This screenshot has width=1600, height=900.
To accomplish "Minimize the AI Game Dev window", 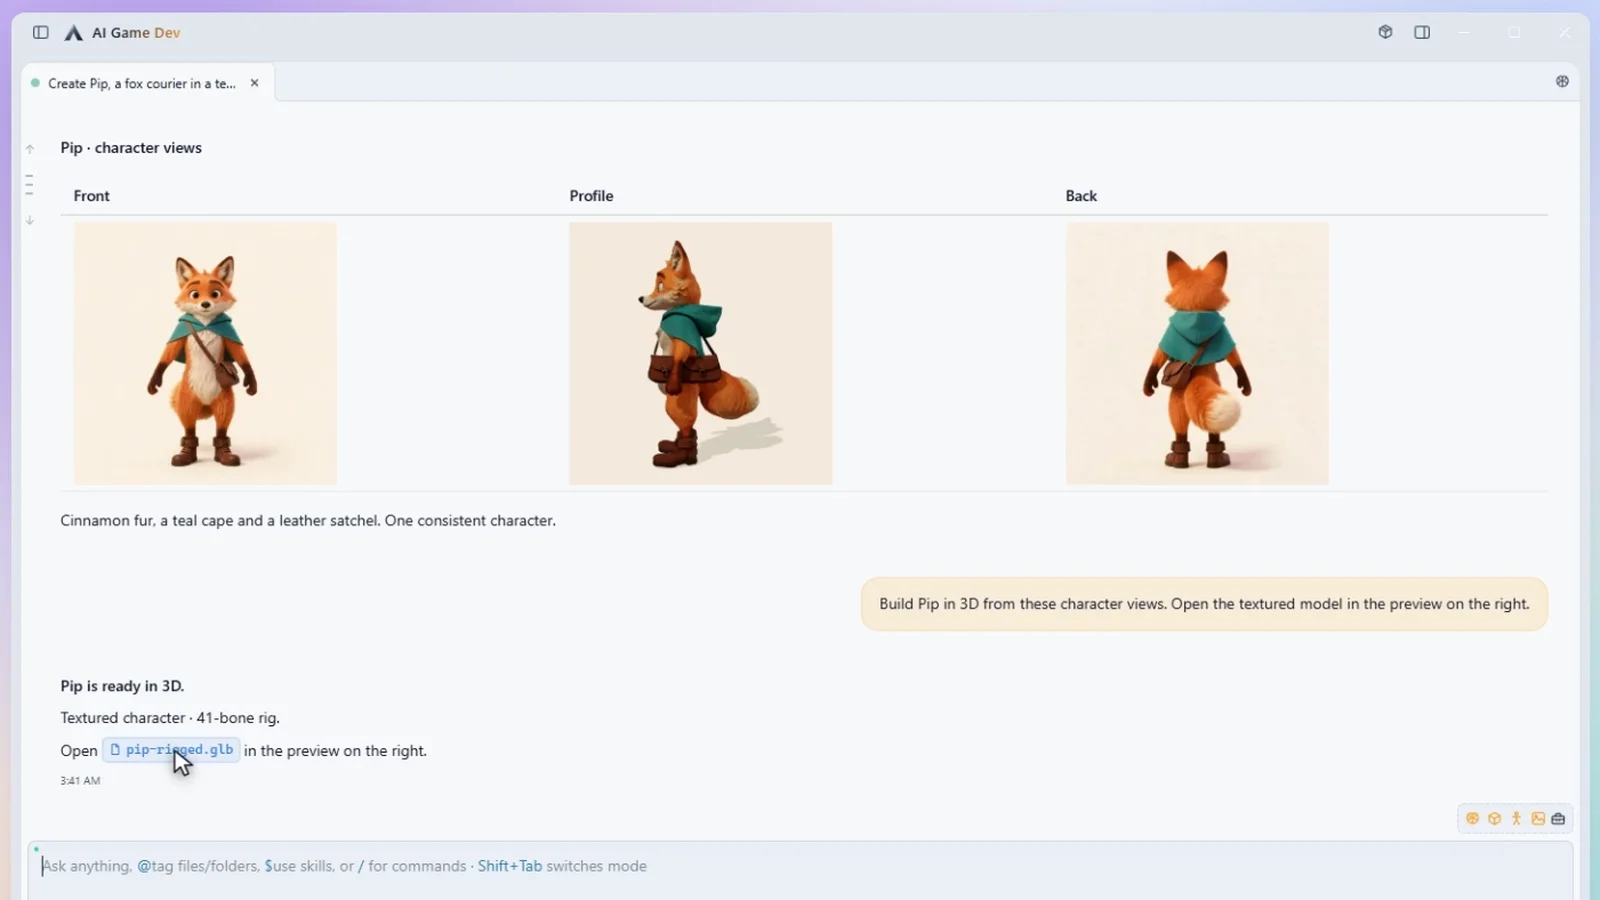I will pos(1465,32).
